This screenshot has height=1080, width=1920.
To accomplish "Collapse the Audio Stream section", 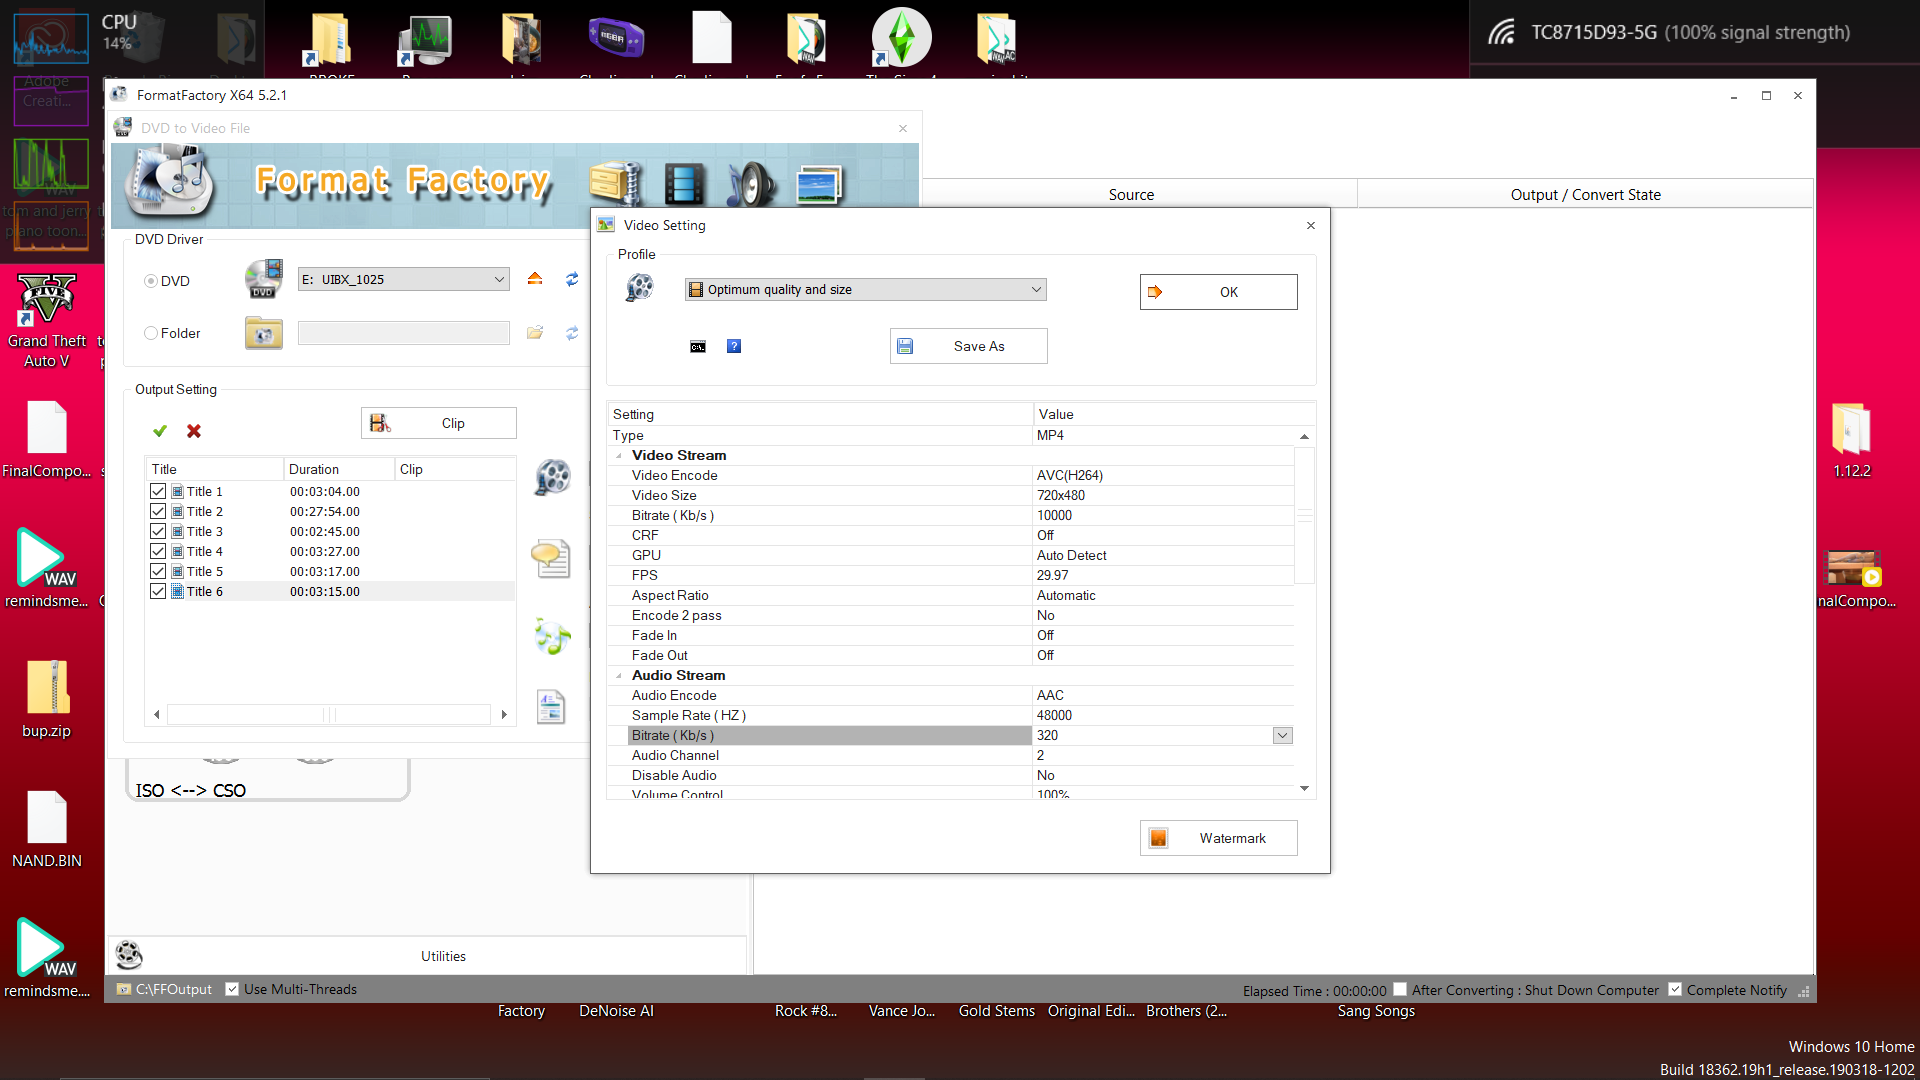I will (x=619, y=675).
